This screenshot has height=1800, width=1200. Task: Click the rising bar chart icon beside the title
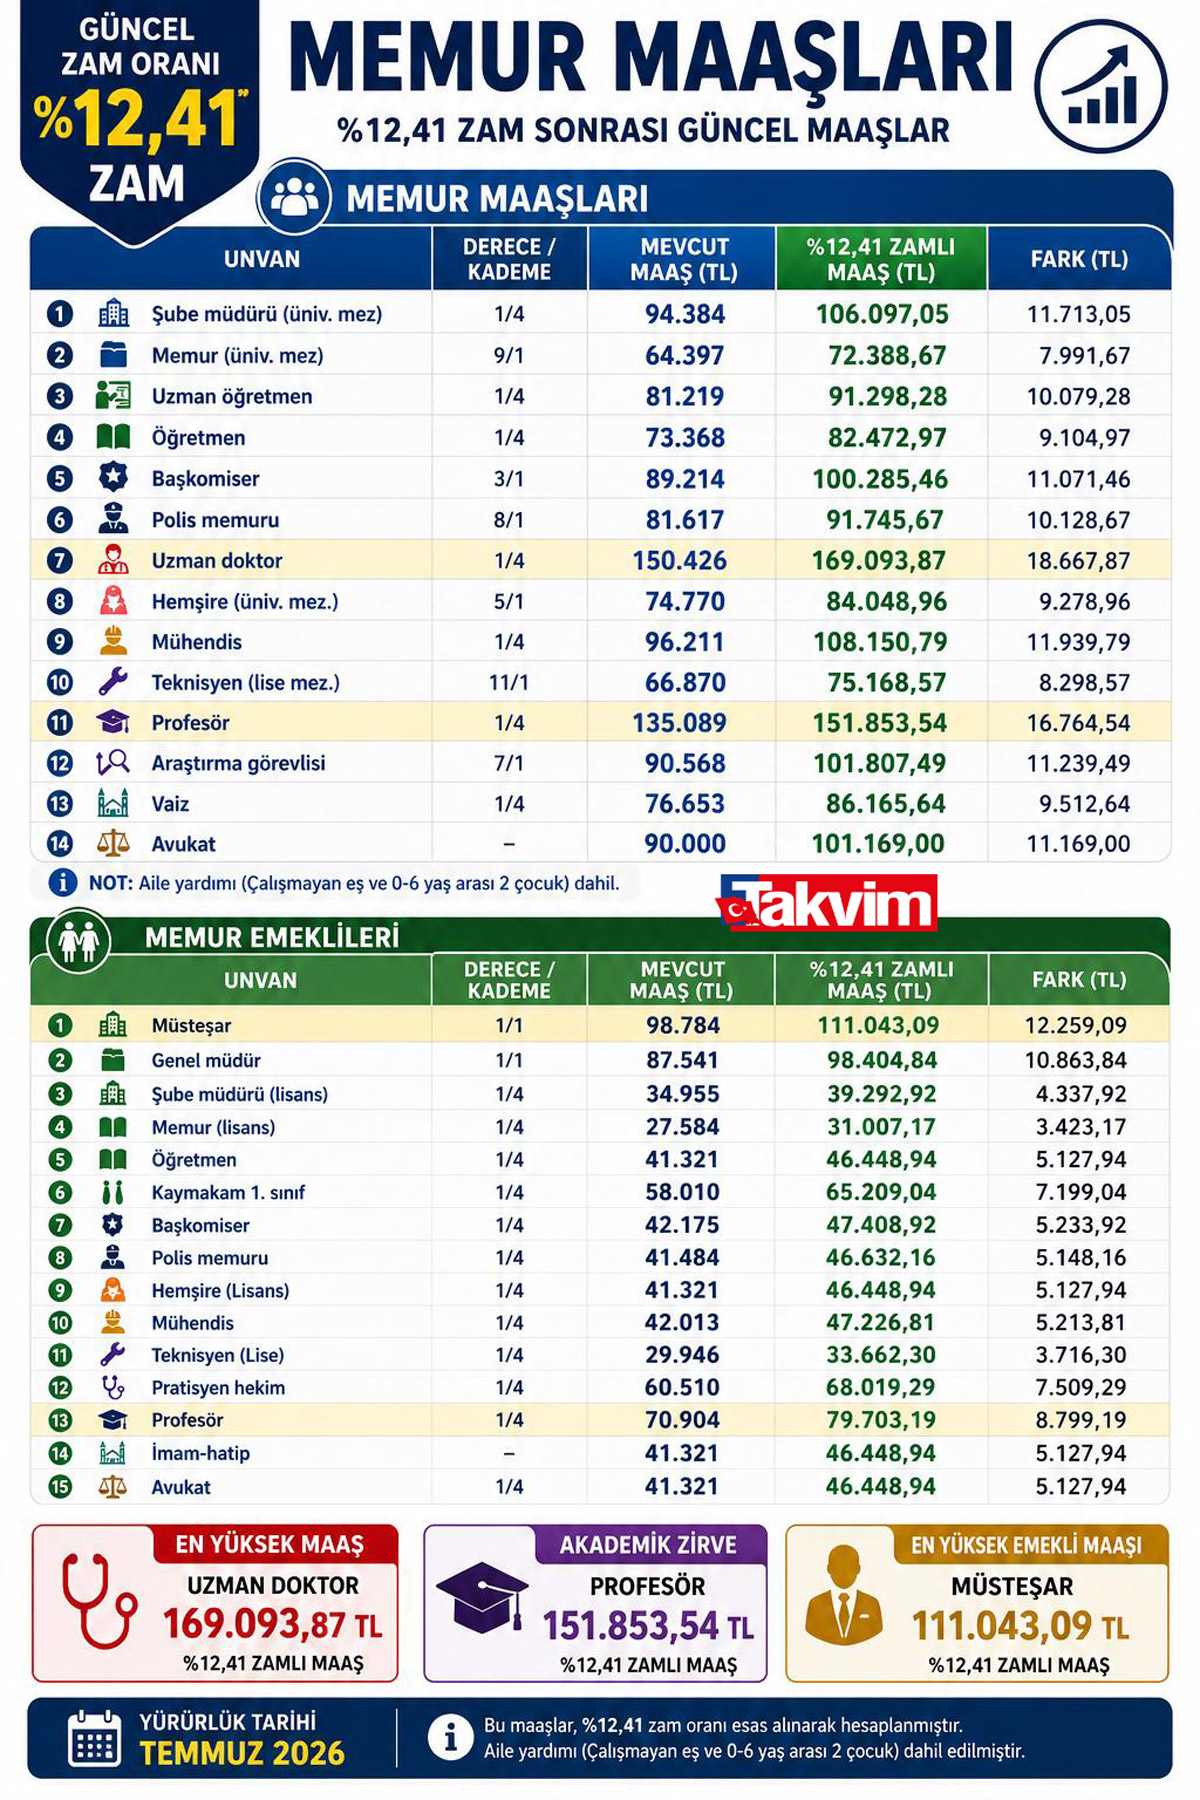tap(1101, 86)
